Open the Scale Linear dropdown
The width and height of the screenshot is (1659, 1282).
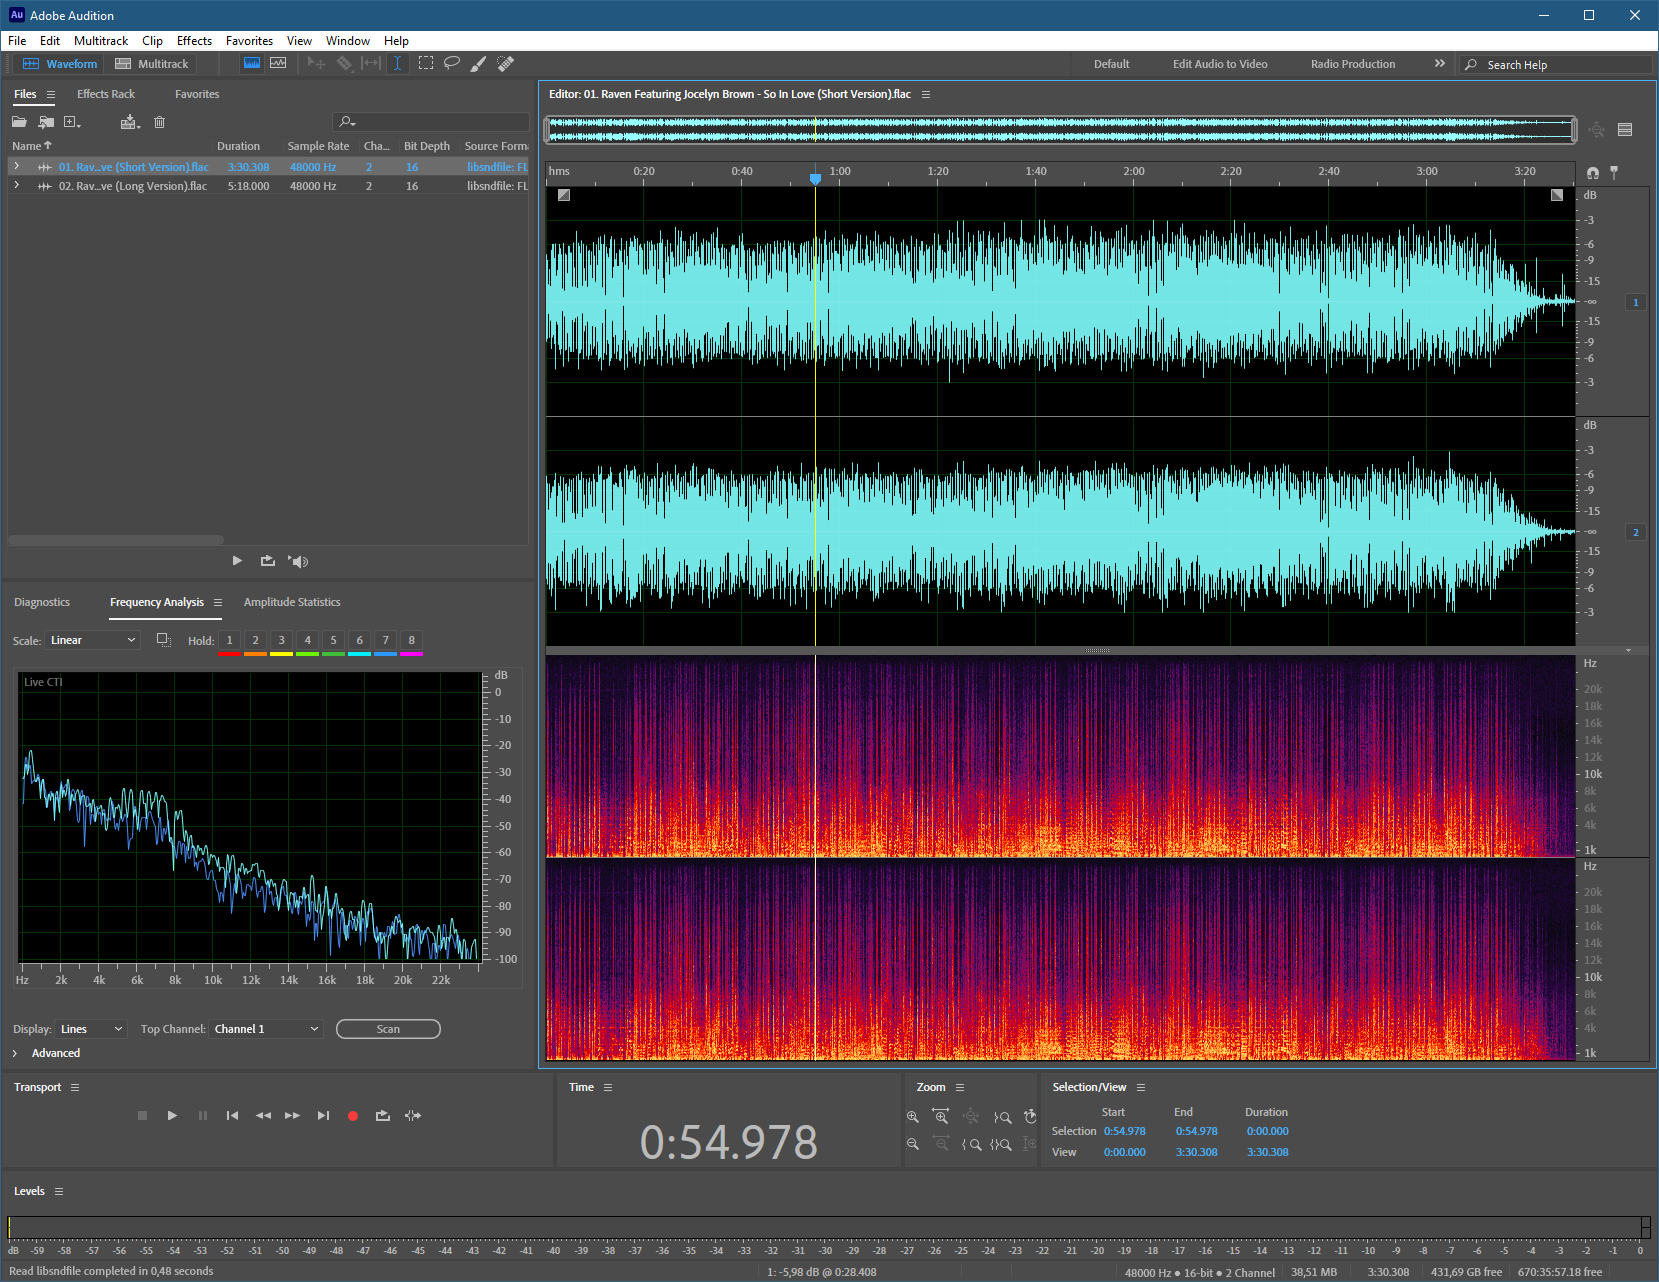click(92, 640)
